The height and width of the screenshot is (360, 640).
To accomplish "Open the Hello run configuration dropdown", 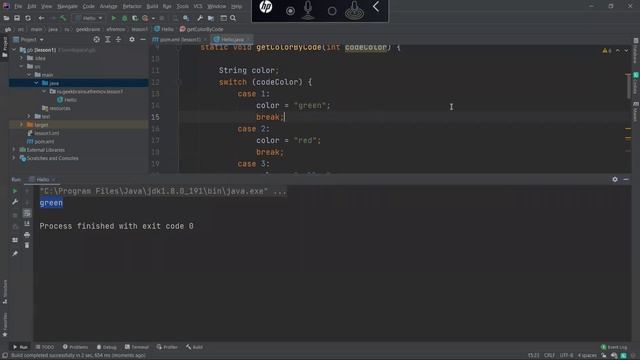I will 89,18.
